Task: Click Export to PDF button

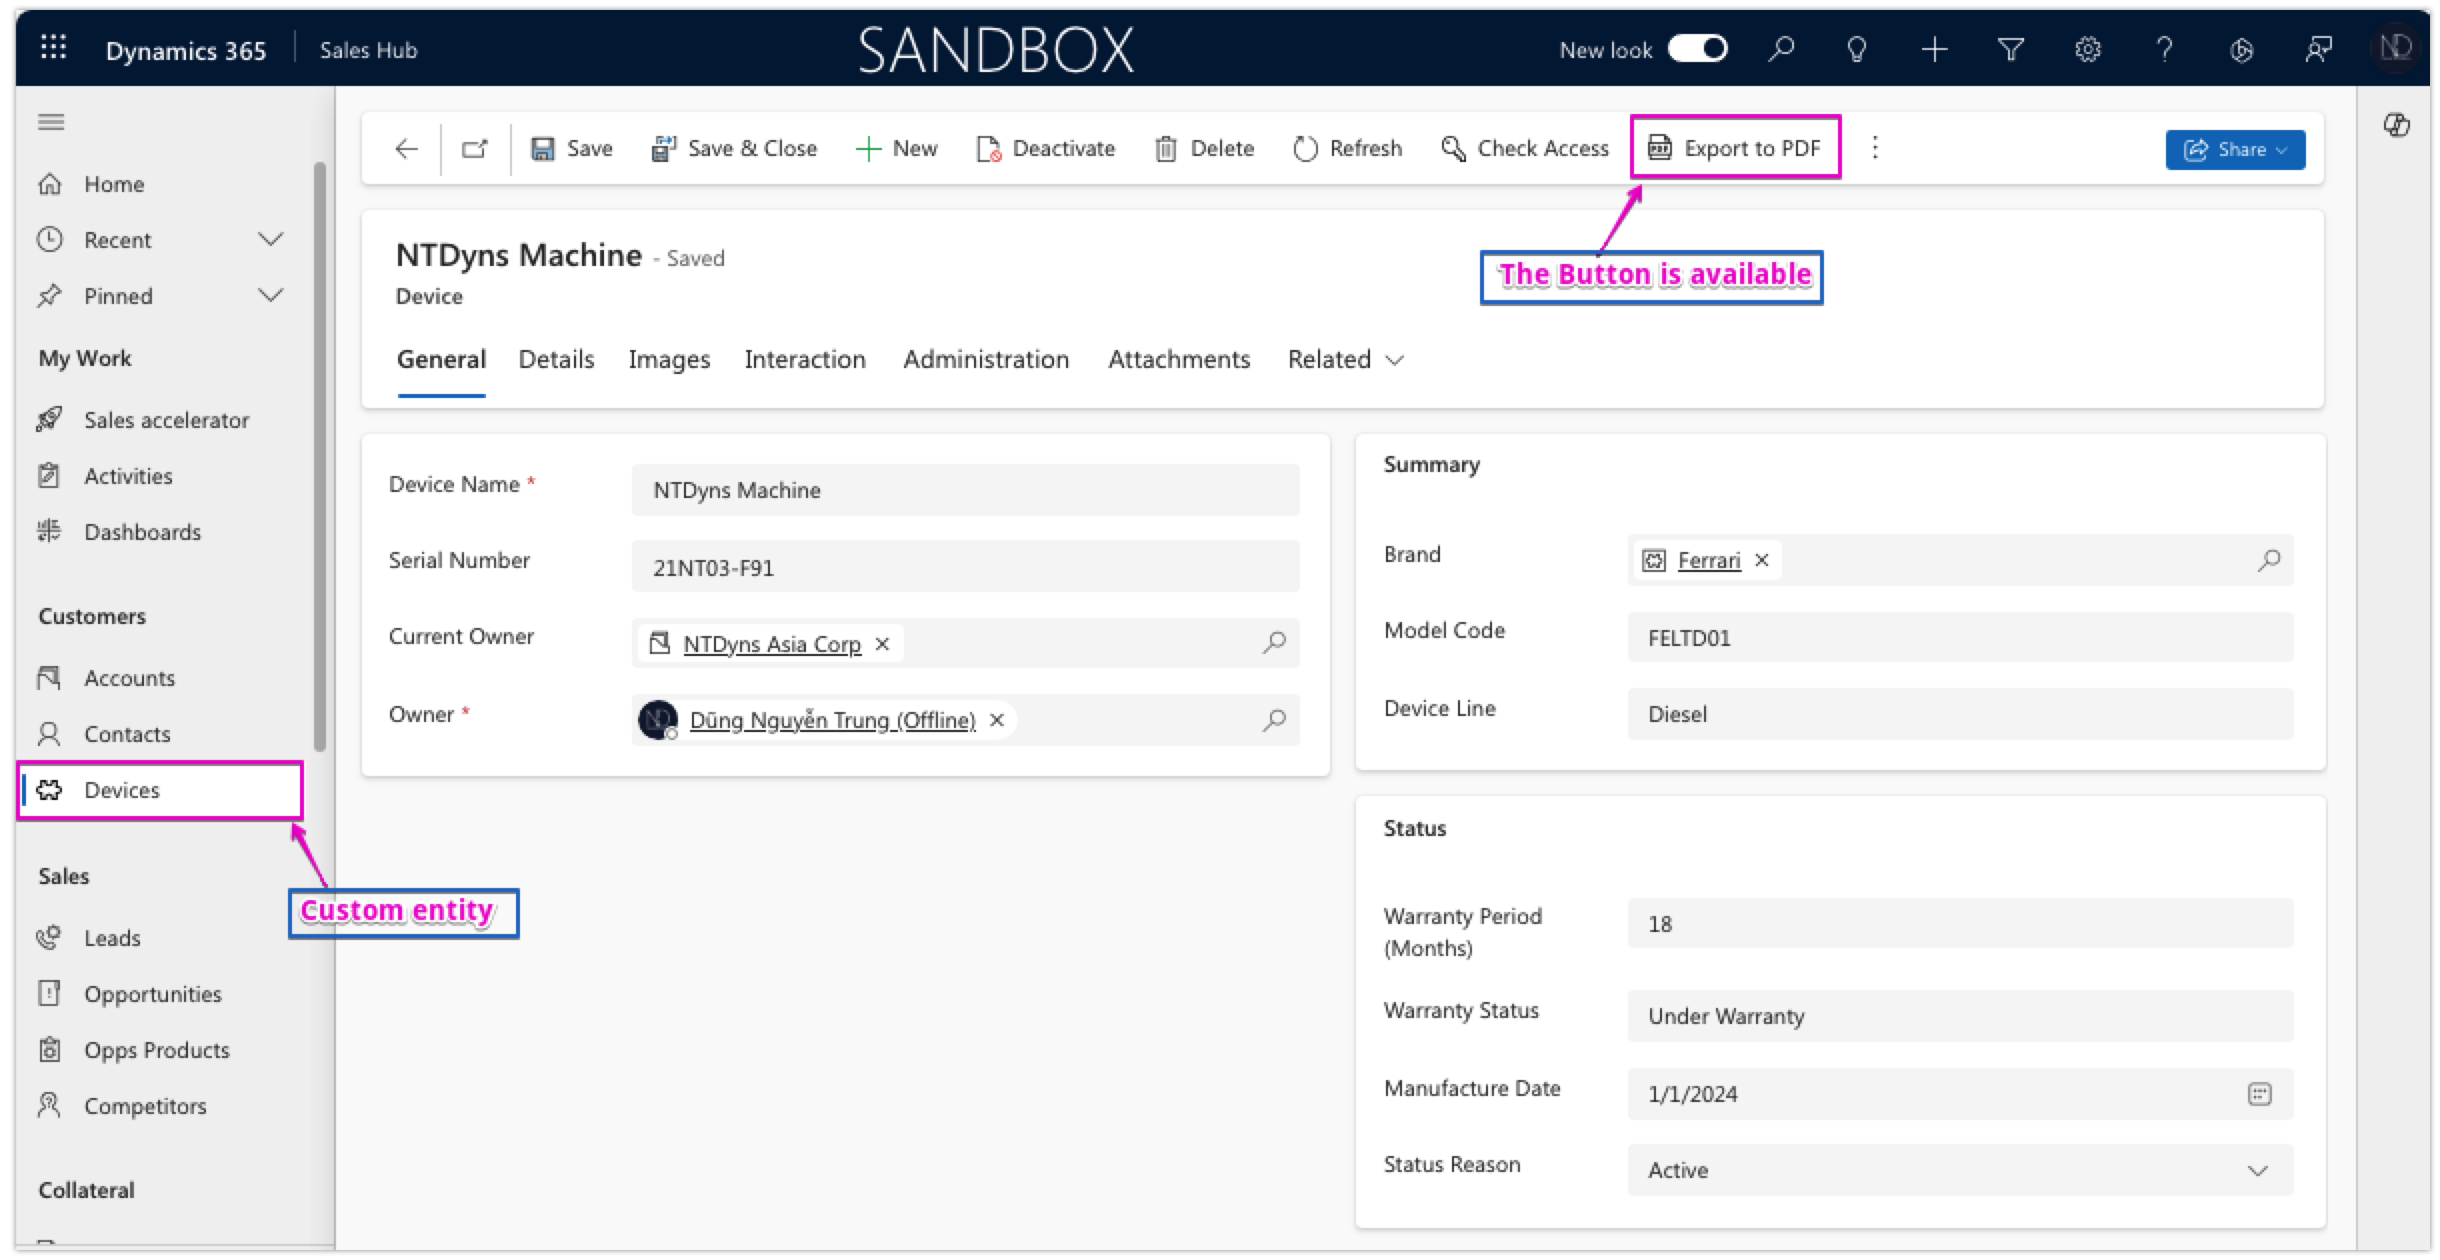Action: [1735, 149]
